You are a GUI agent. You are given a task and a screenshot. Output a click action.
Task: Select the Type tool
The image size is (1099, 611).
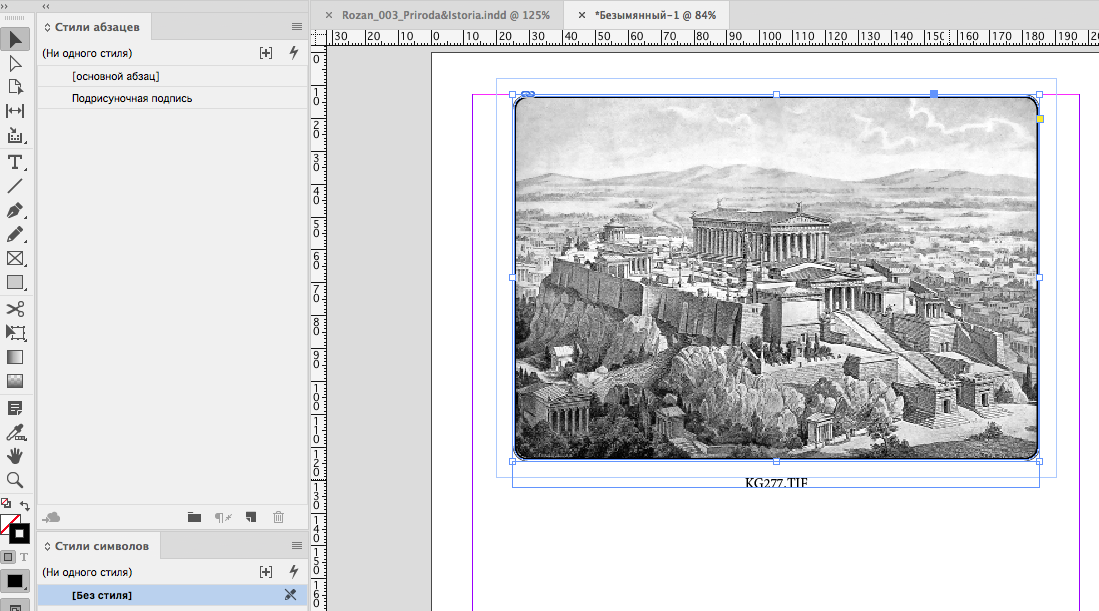tap(15, 162)
